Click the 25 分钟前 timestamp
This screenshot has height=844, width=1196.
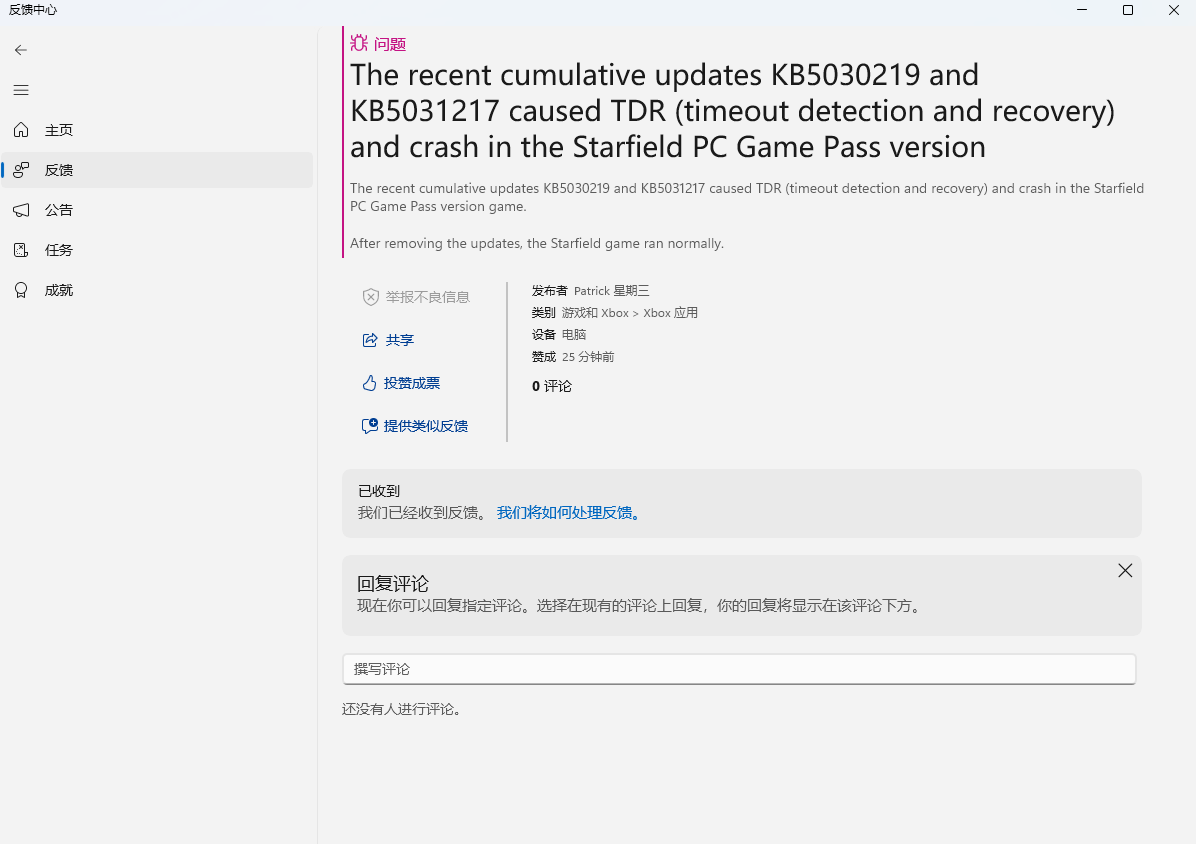pos(588,357)
